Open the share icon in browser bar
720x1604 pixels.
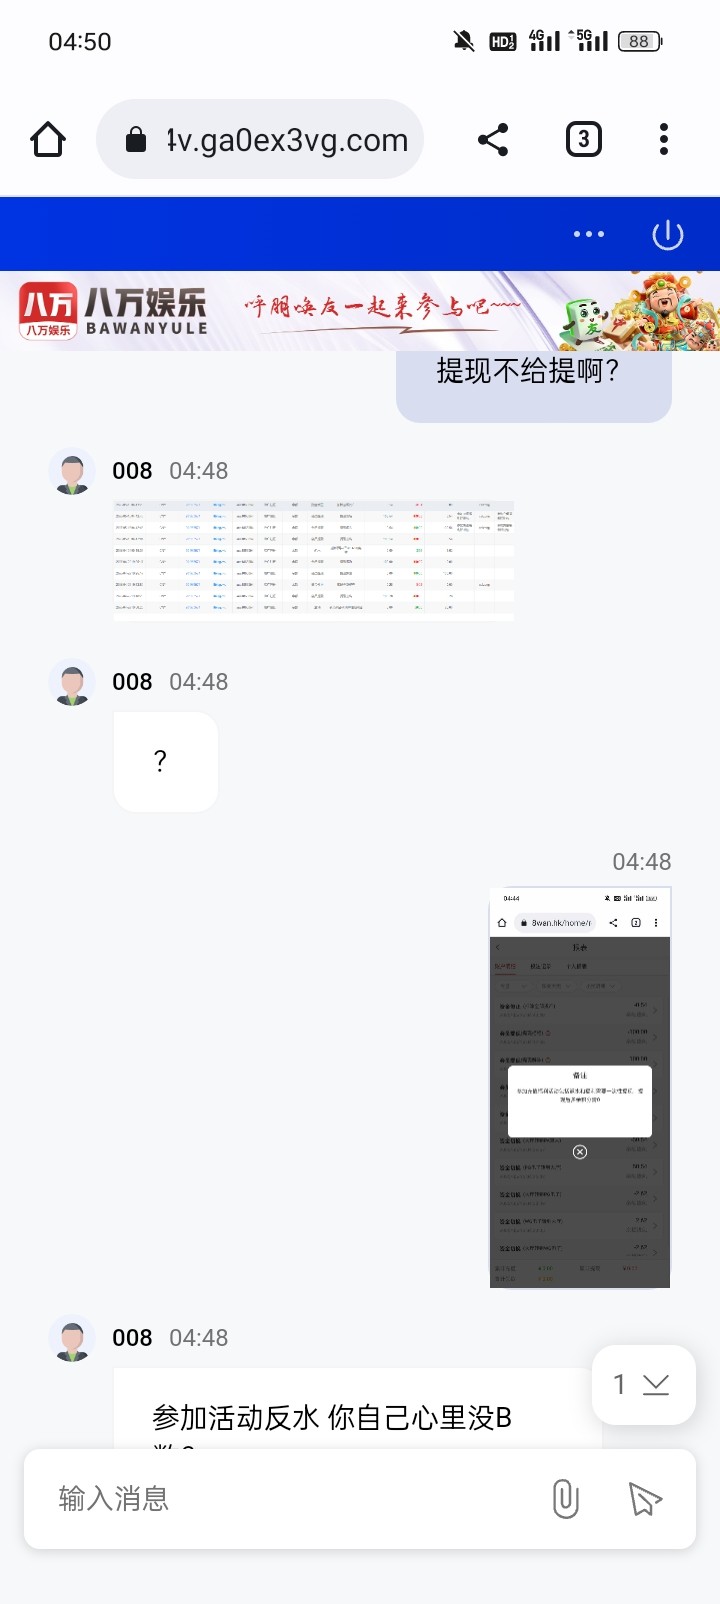tap(493, 140)
